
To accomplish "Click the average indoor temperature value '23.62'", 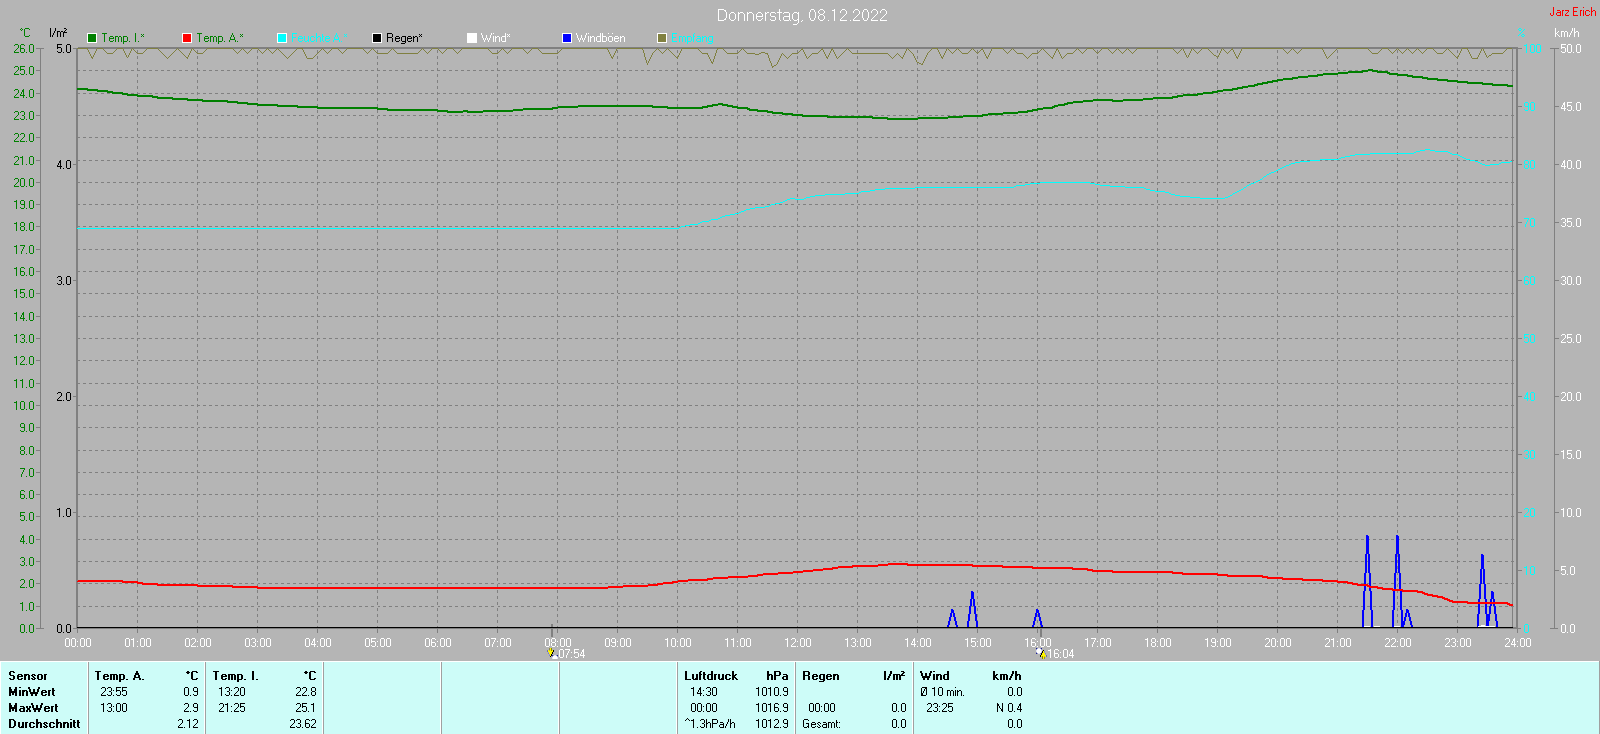I will pyautogui.click(x=303, y=724).
